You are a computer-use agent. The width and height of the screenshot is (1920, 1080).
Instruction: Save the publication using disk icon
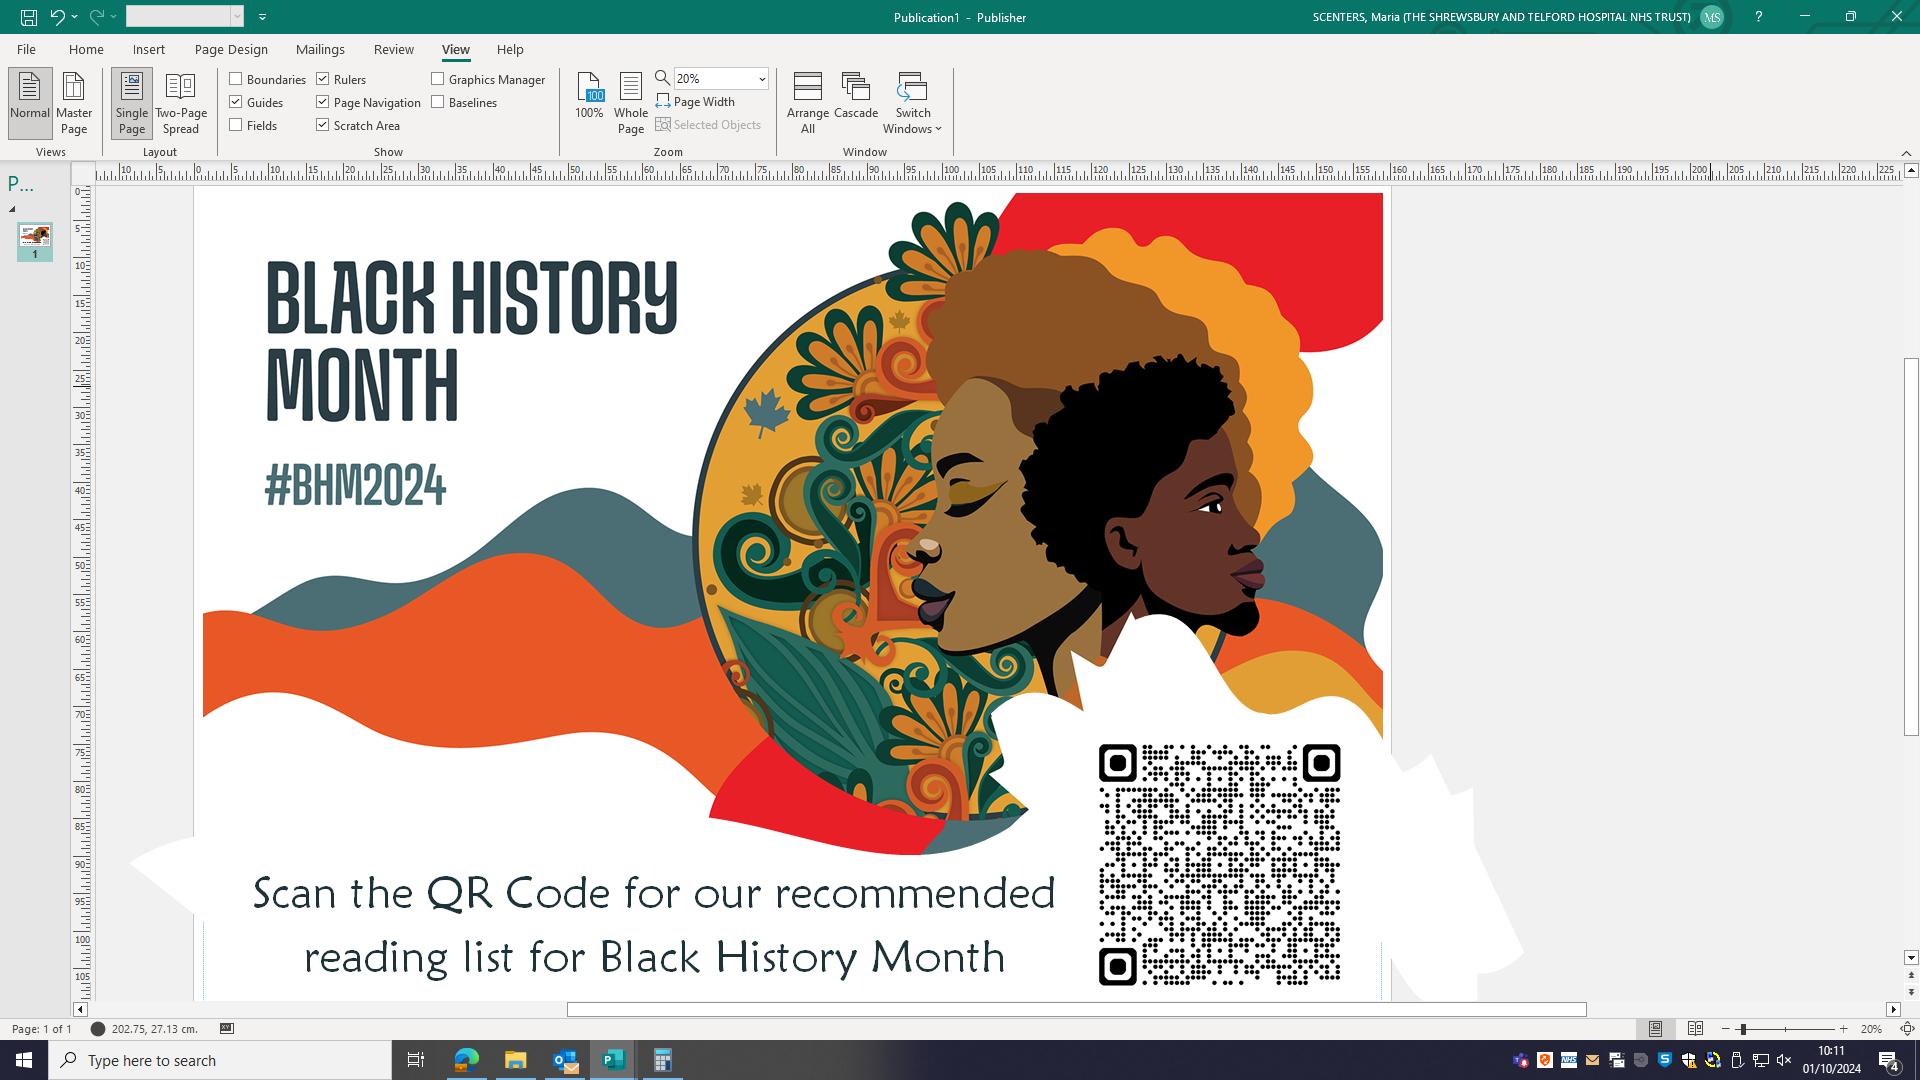point(29,17)
